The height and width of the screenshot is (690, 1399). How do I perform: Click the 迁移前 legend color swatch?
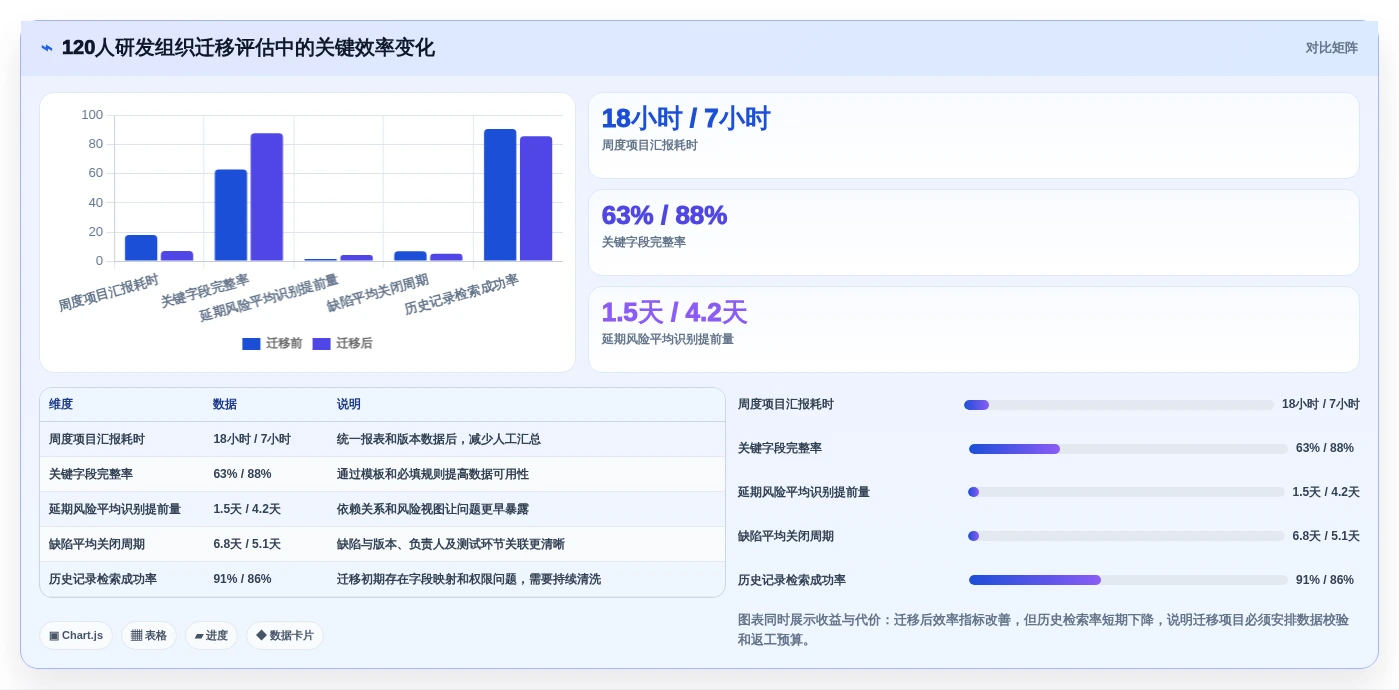(251, 344)
